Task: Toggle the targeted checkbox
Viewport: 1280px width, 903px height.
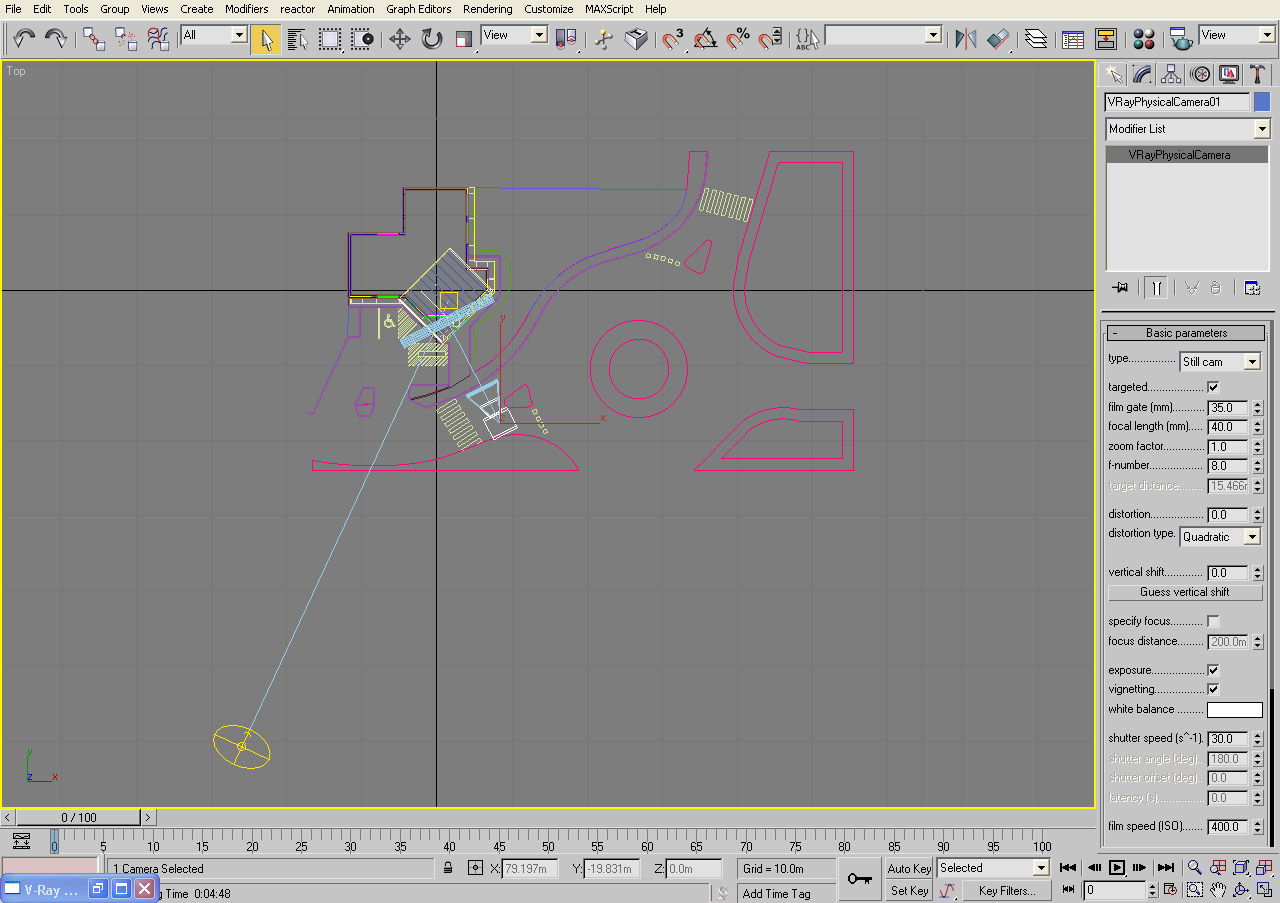Action: click(1214, 387)
